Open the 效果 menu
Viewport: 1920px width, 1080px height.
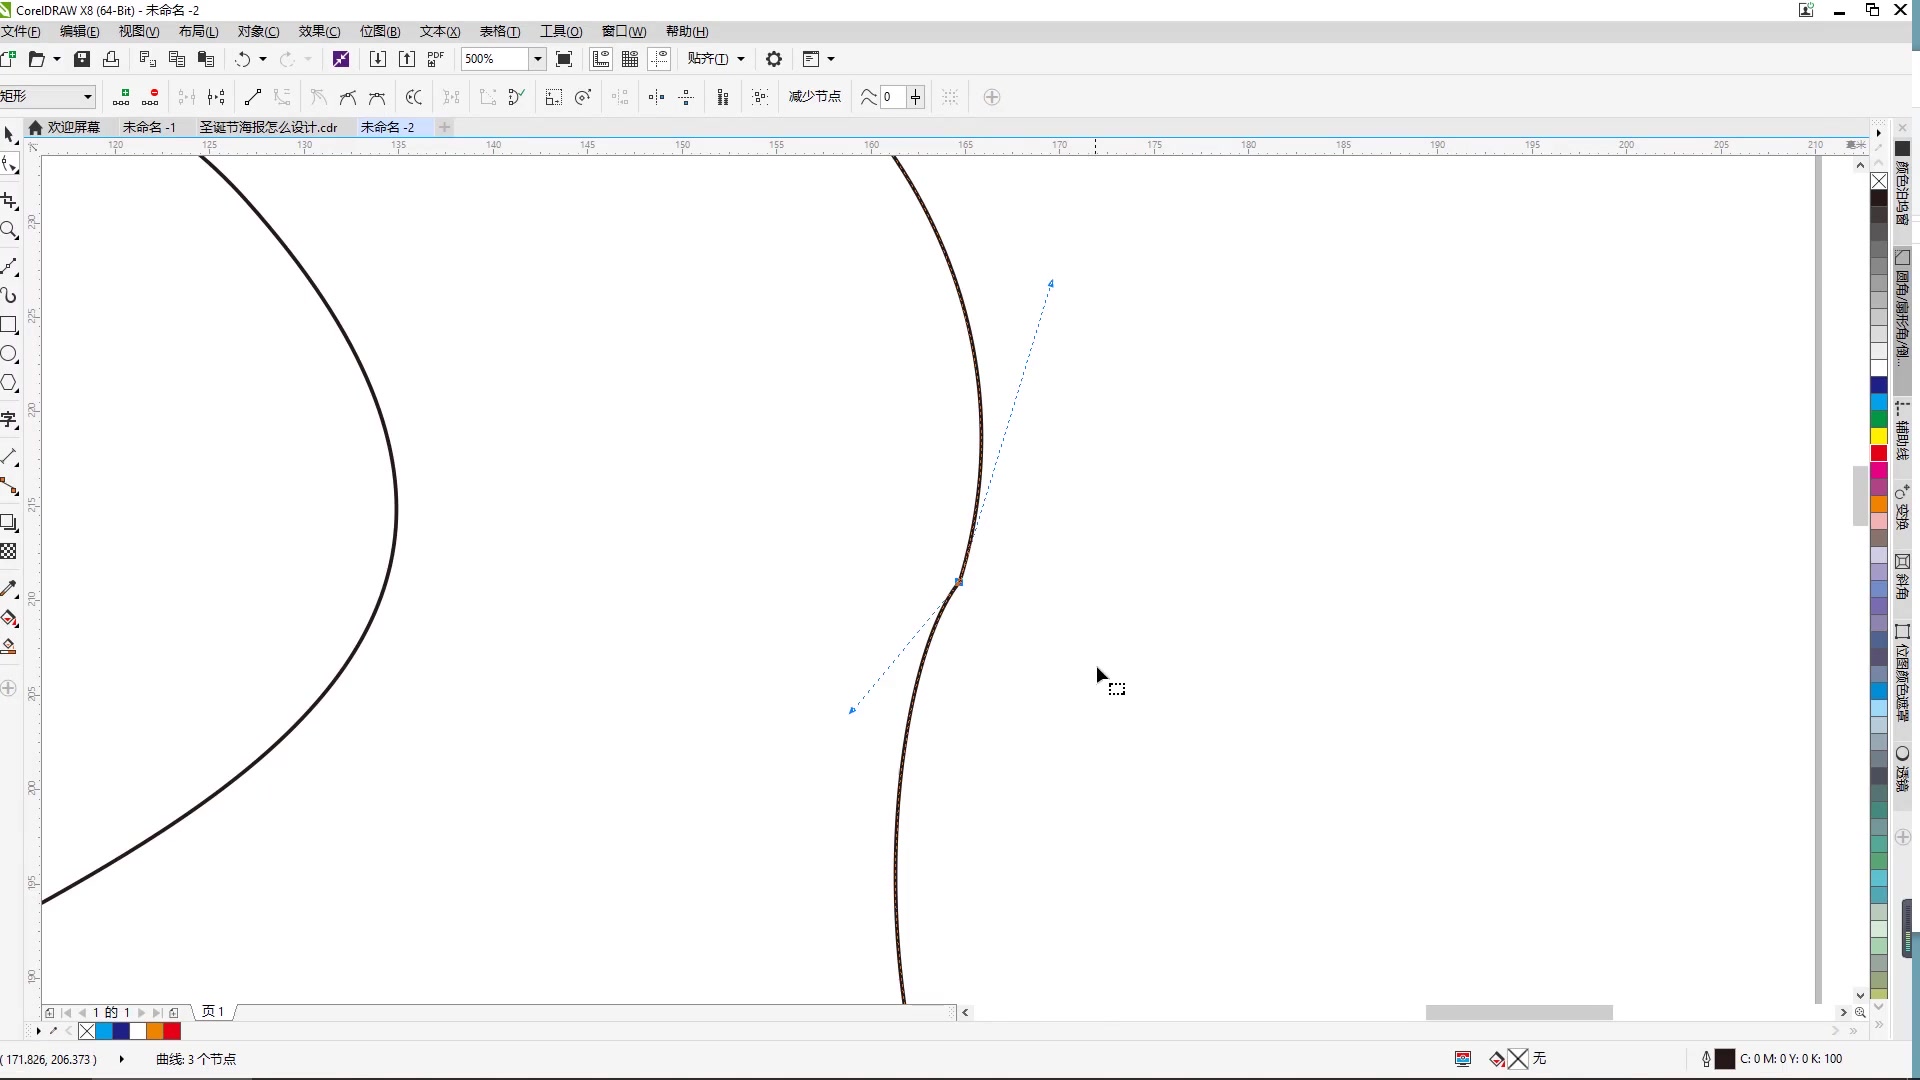coord(320,32)
